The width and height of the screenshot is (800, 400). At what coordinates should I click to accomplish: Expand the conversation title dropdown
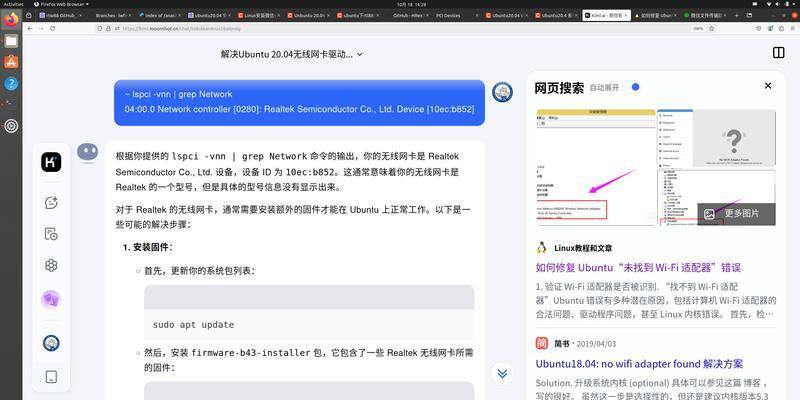tap(360, 54)
